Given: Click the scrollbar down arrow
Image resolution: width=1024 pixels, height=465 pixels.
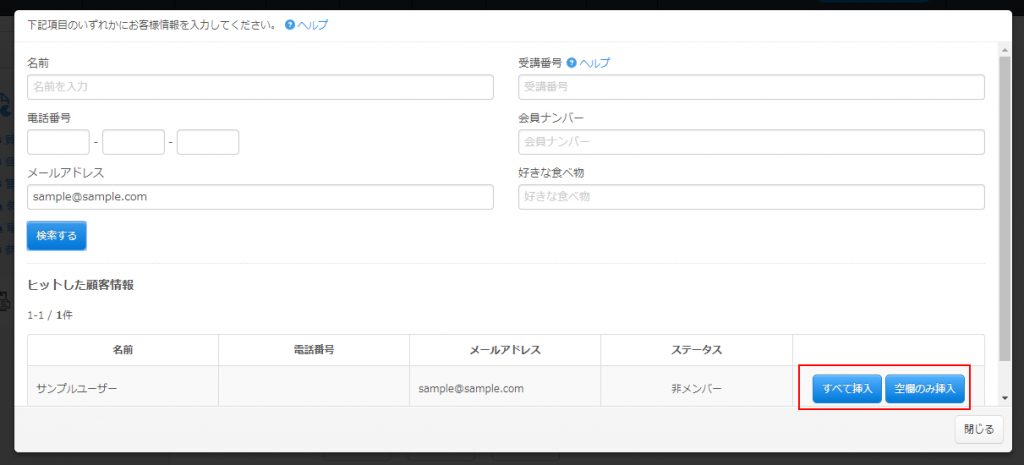Looking at the screenshot, I should coord(1004,398).
